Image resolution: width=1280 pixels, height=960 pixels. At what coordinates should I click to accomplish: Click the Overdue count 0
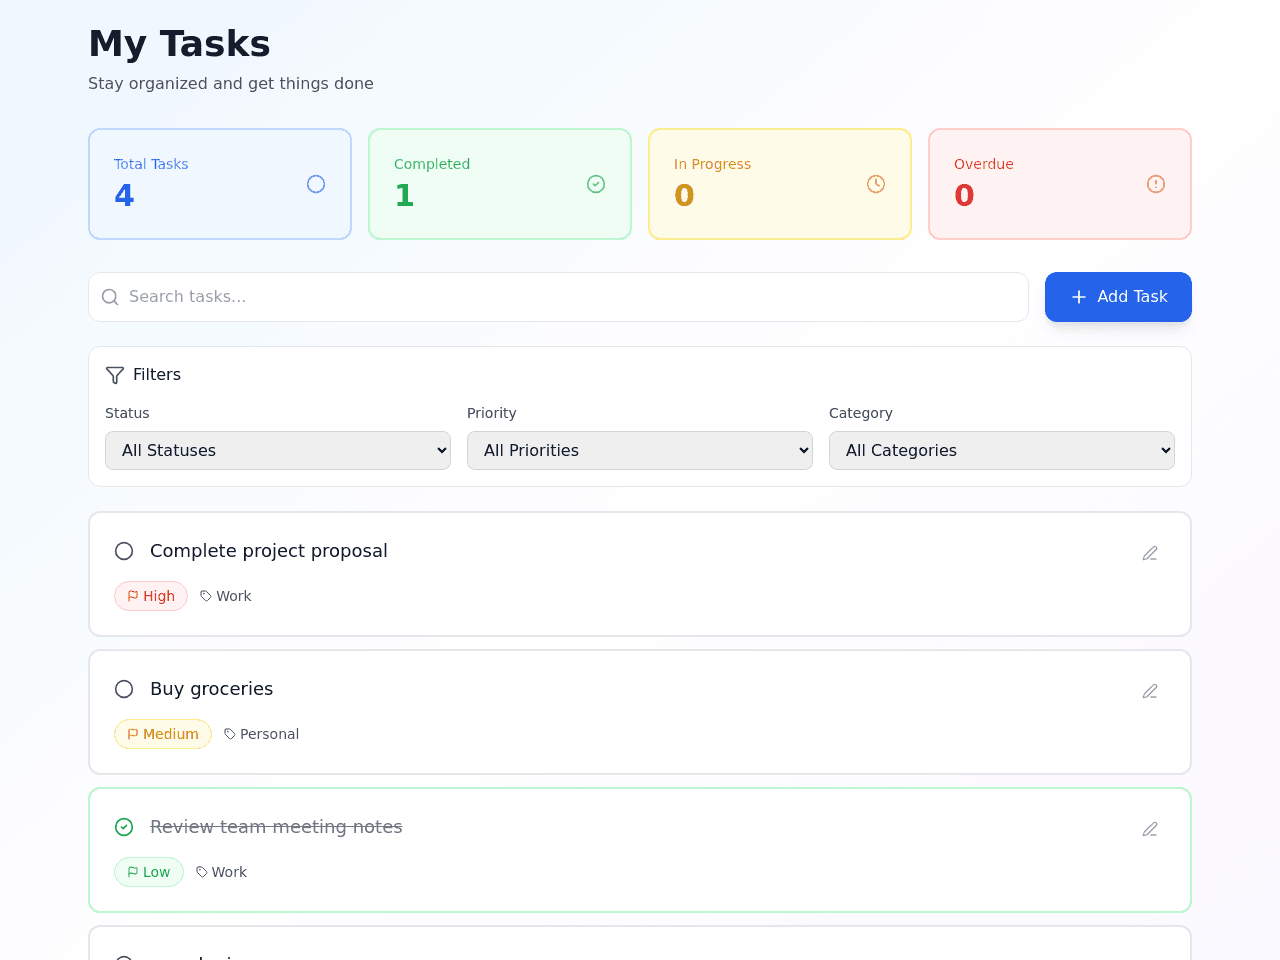tap(964, 195)
